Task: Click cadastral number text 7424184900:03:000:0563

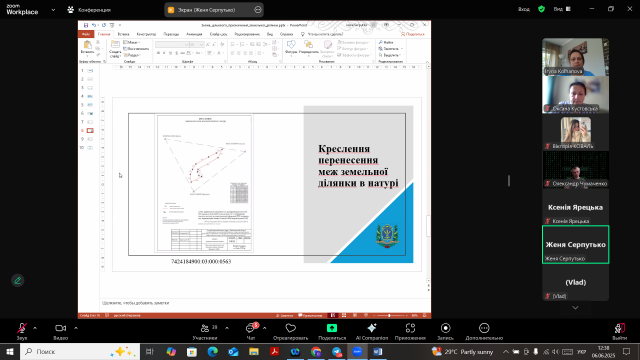Action: point(201,261)
